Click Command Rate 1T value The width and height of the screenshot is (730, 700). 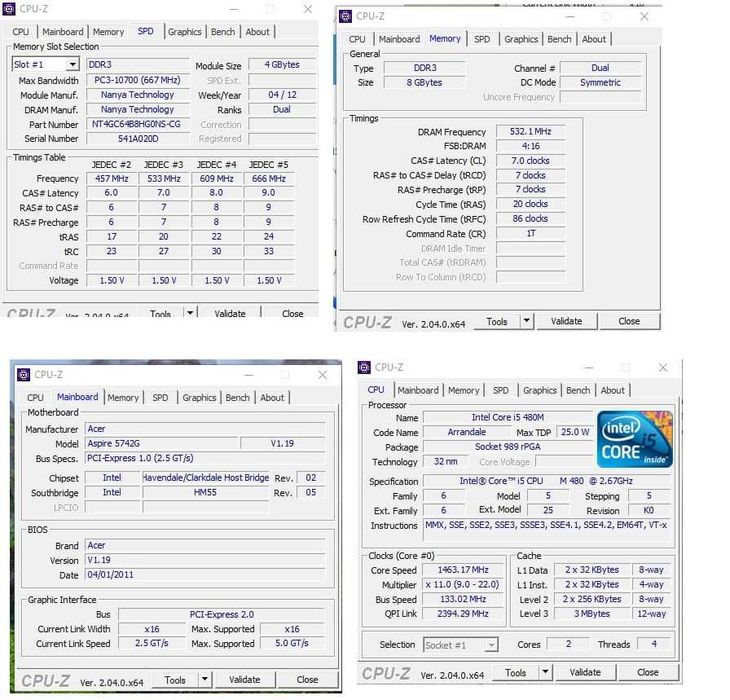(531, 233)
